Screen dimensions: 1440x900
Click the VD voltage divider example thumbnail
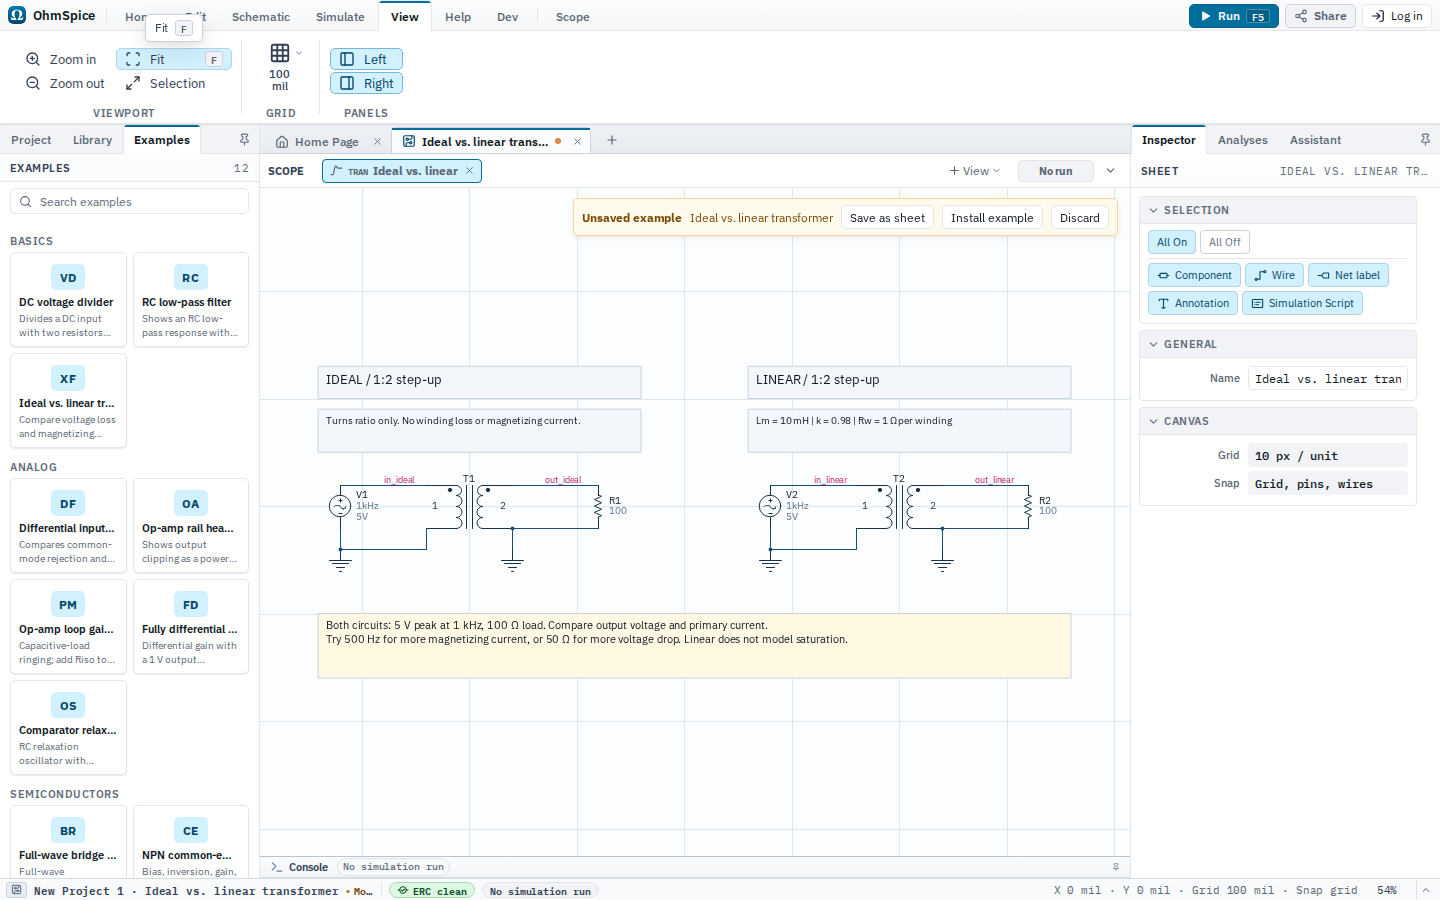[x=68, y=278]
